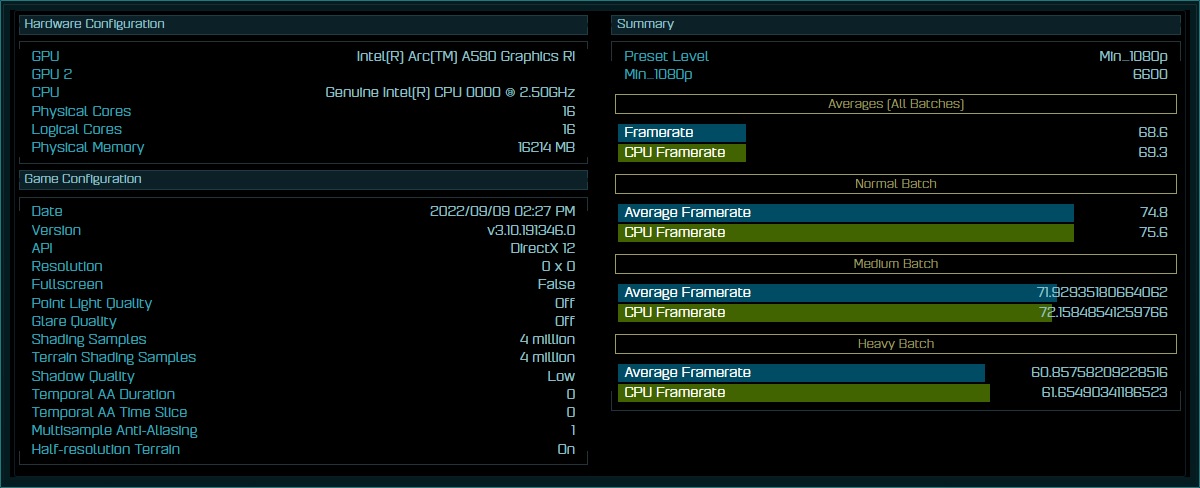Click the Hardware Configuration section header
This screenshot has width=1200, height=488.
coord(303,24)
